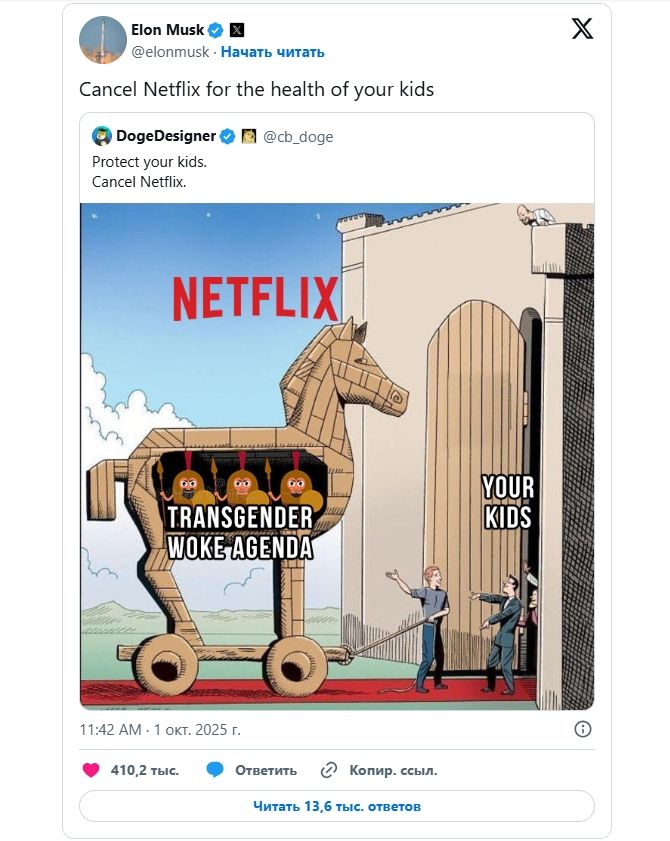Click the copy link chain icon
670x841 pixels.
(x=328, y=770)
